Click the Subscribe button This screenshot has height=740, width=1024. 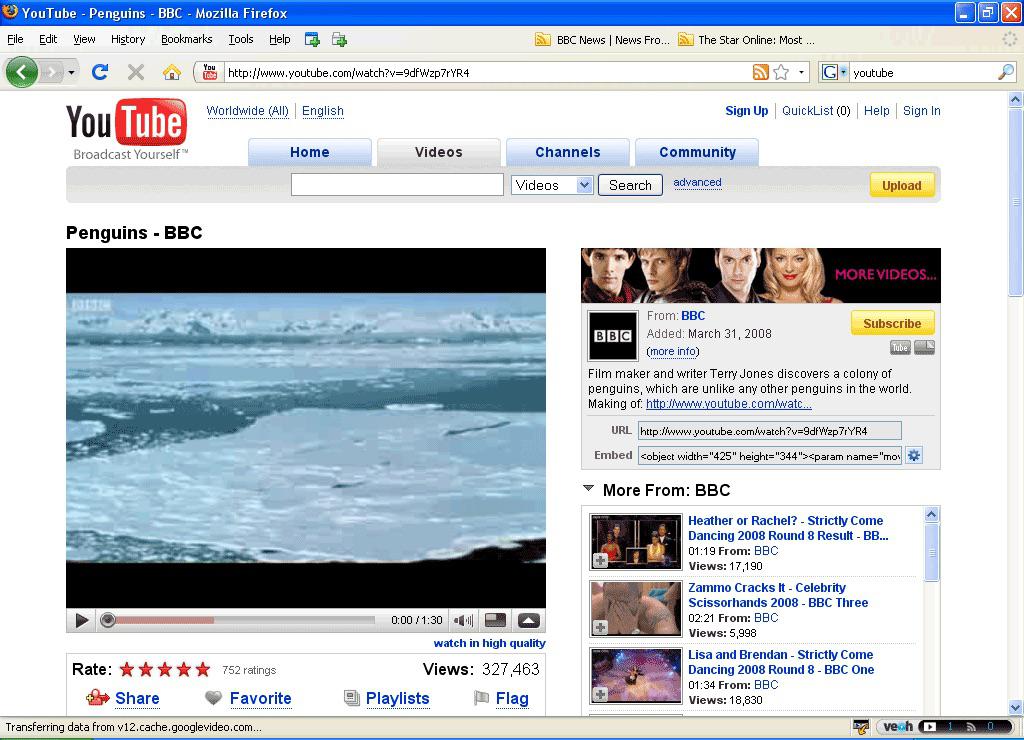pos(891,323)
